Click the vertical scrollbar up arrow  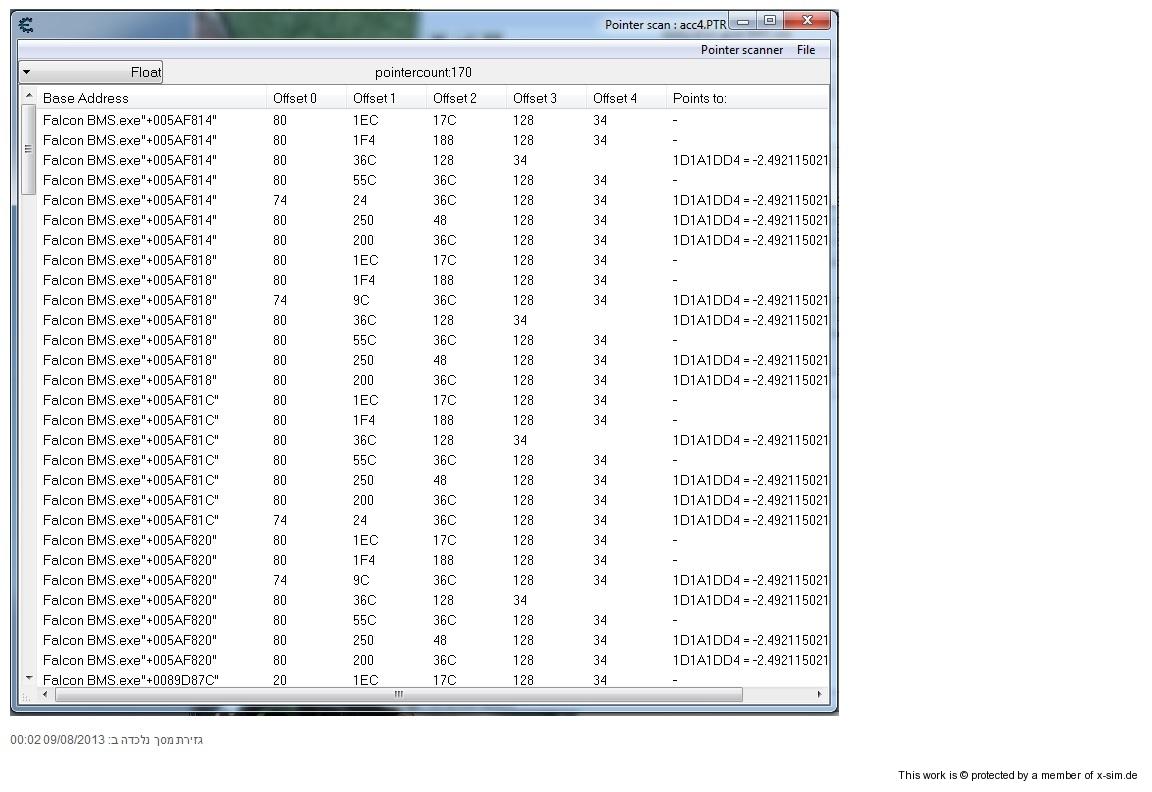28,97
